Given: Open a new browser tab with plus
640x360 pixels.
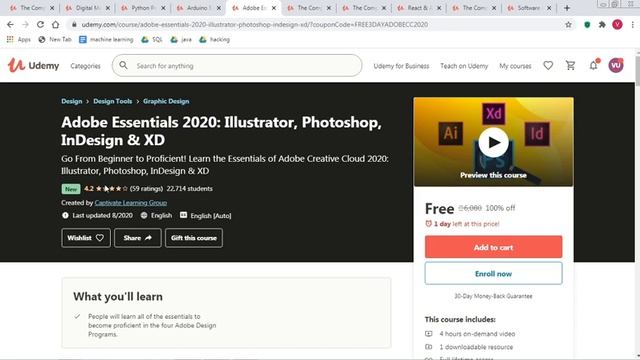Looking at the screenshot, I should 567,8.
